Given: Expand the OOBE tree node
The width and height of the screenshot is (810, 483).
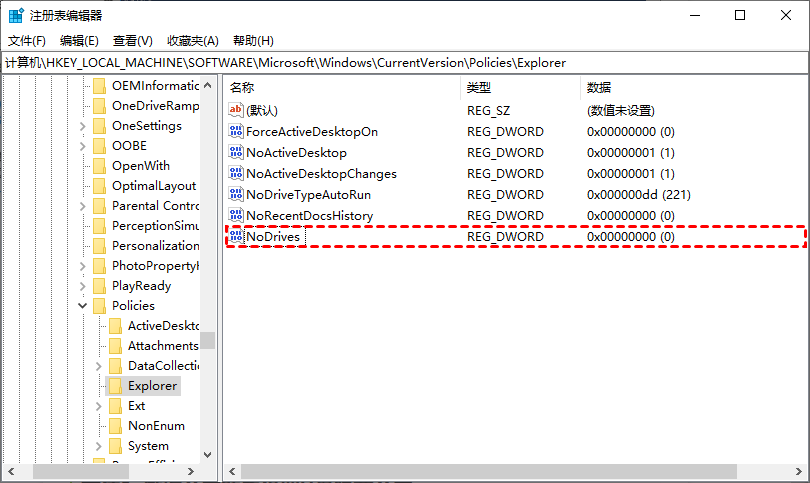Looking at the screenshot, I should tap(83, 146).
